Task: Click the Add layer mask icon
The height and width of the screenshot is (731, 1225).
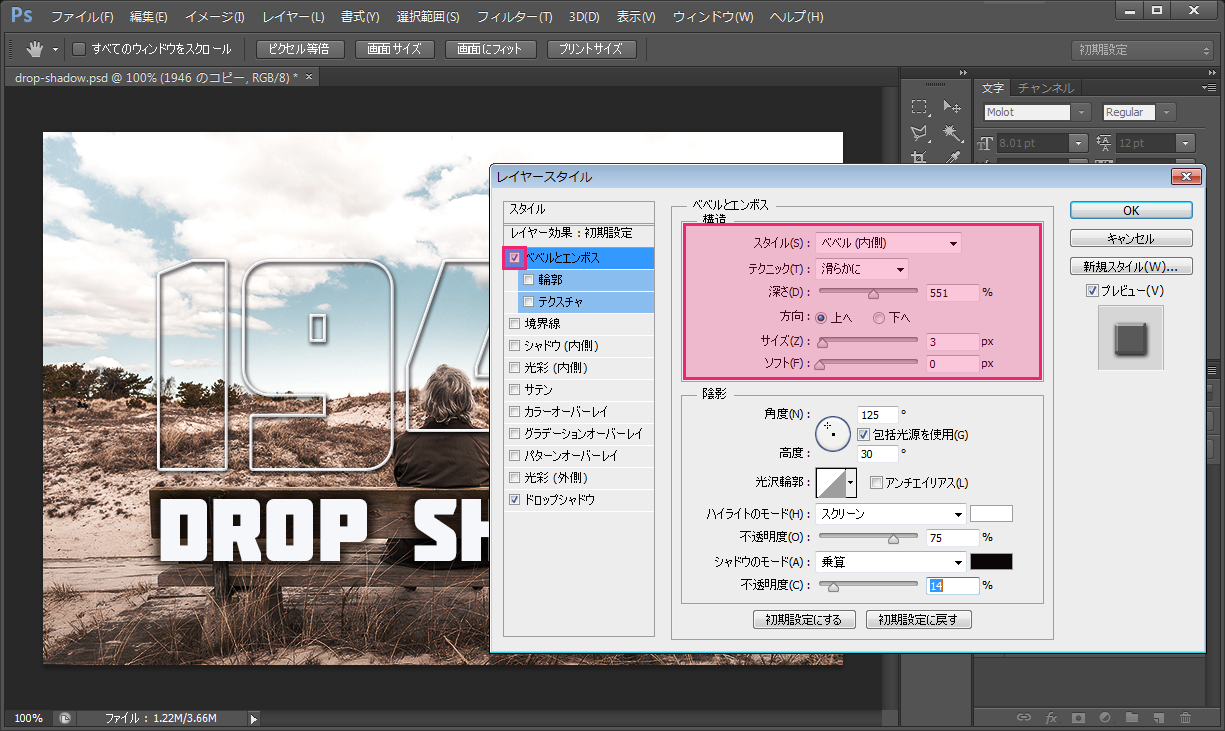Action: tap(1078, 717)
